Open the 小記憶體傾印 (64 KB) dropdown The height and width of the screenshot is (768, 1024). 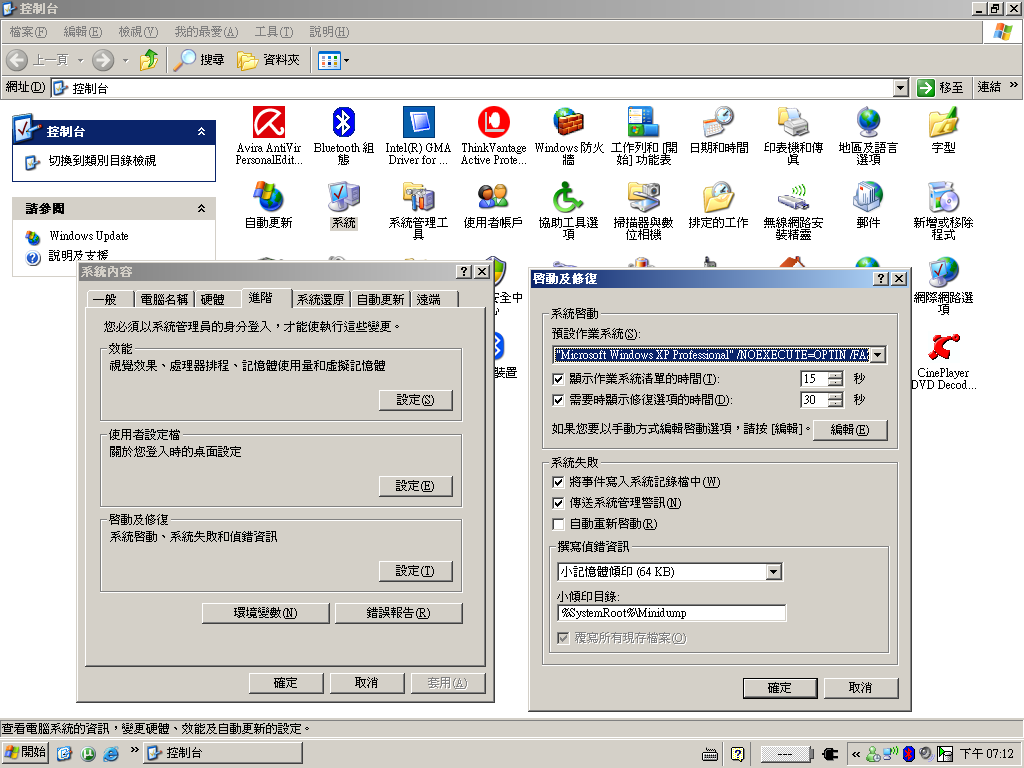point(773,572)
